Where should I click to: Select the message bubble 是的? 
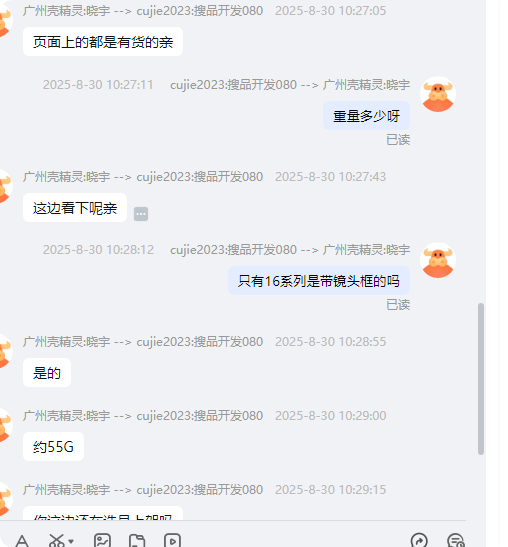(x=47, y=373)
